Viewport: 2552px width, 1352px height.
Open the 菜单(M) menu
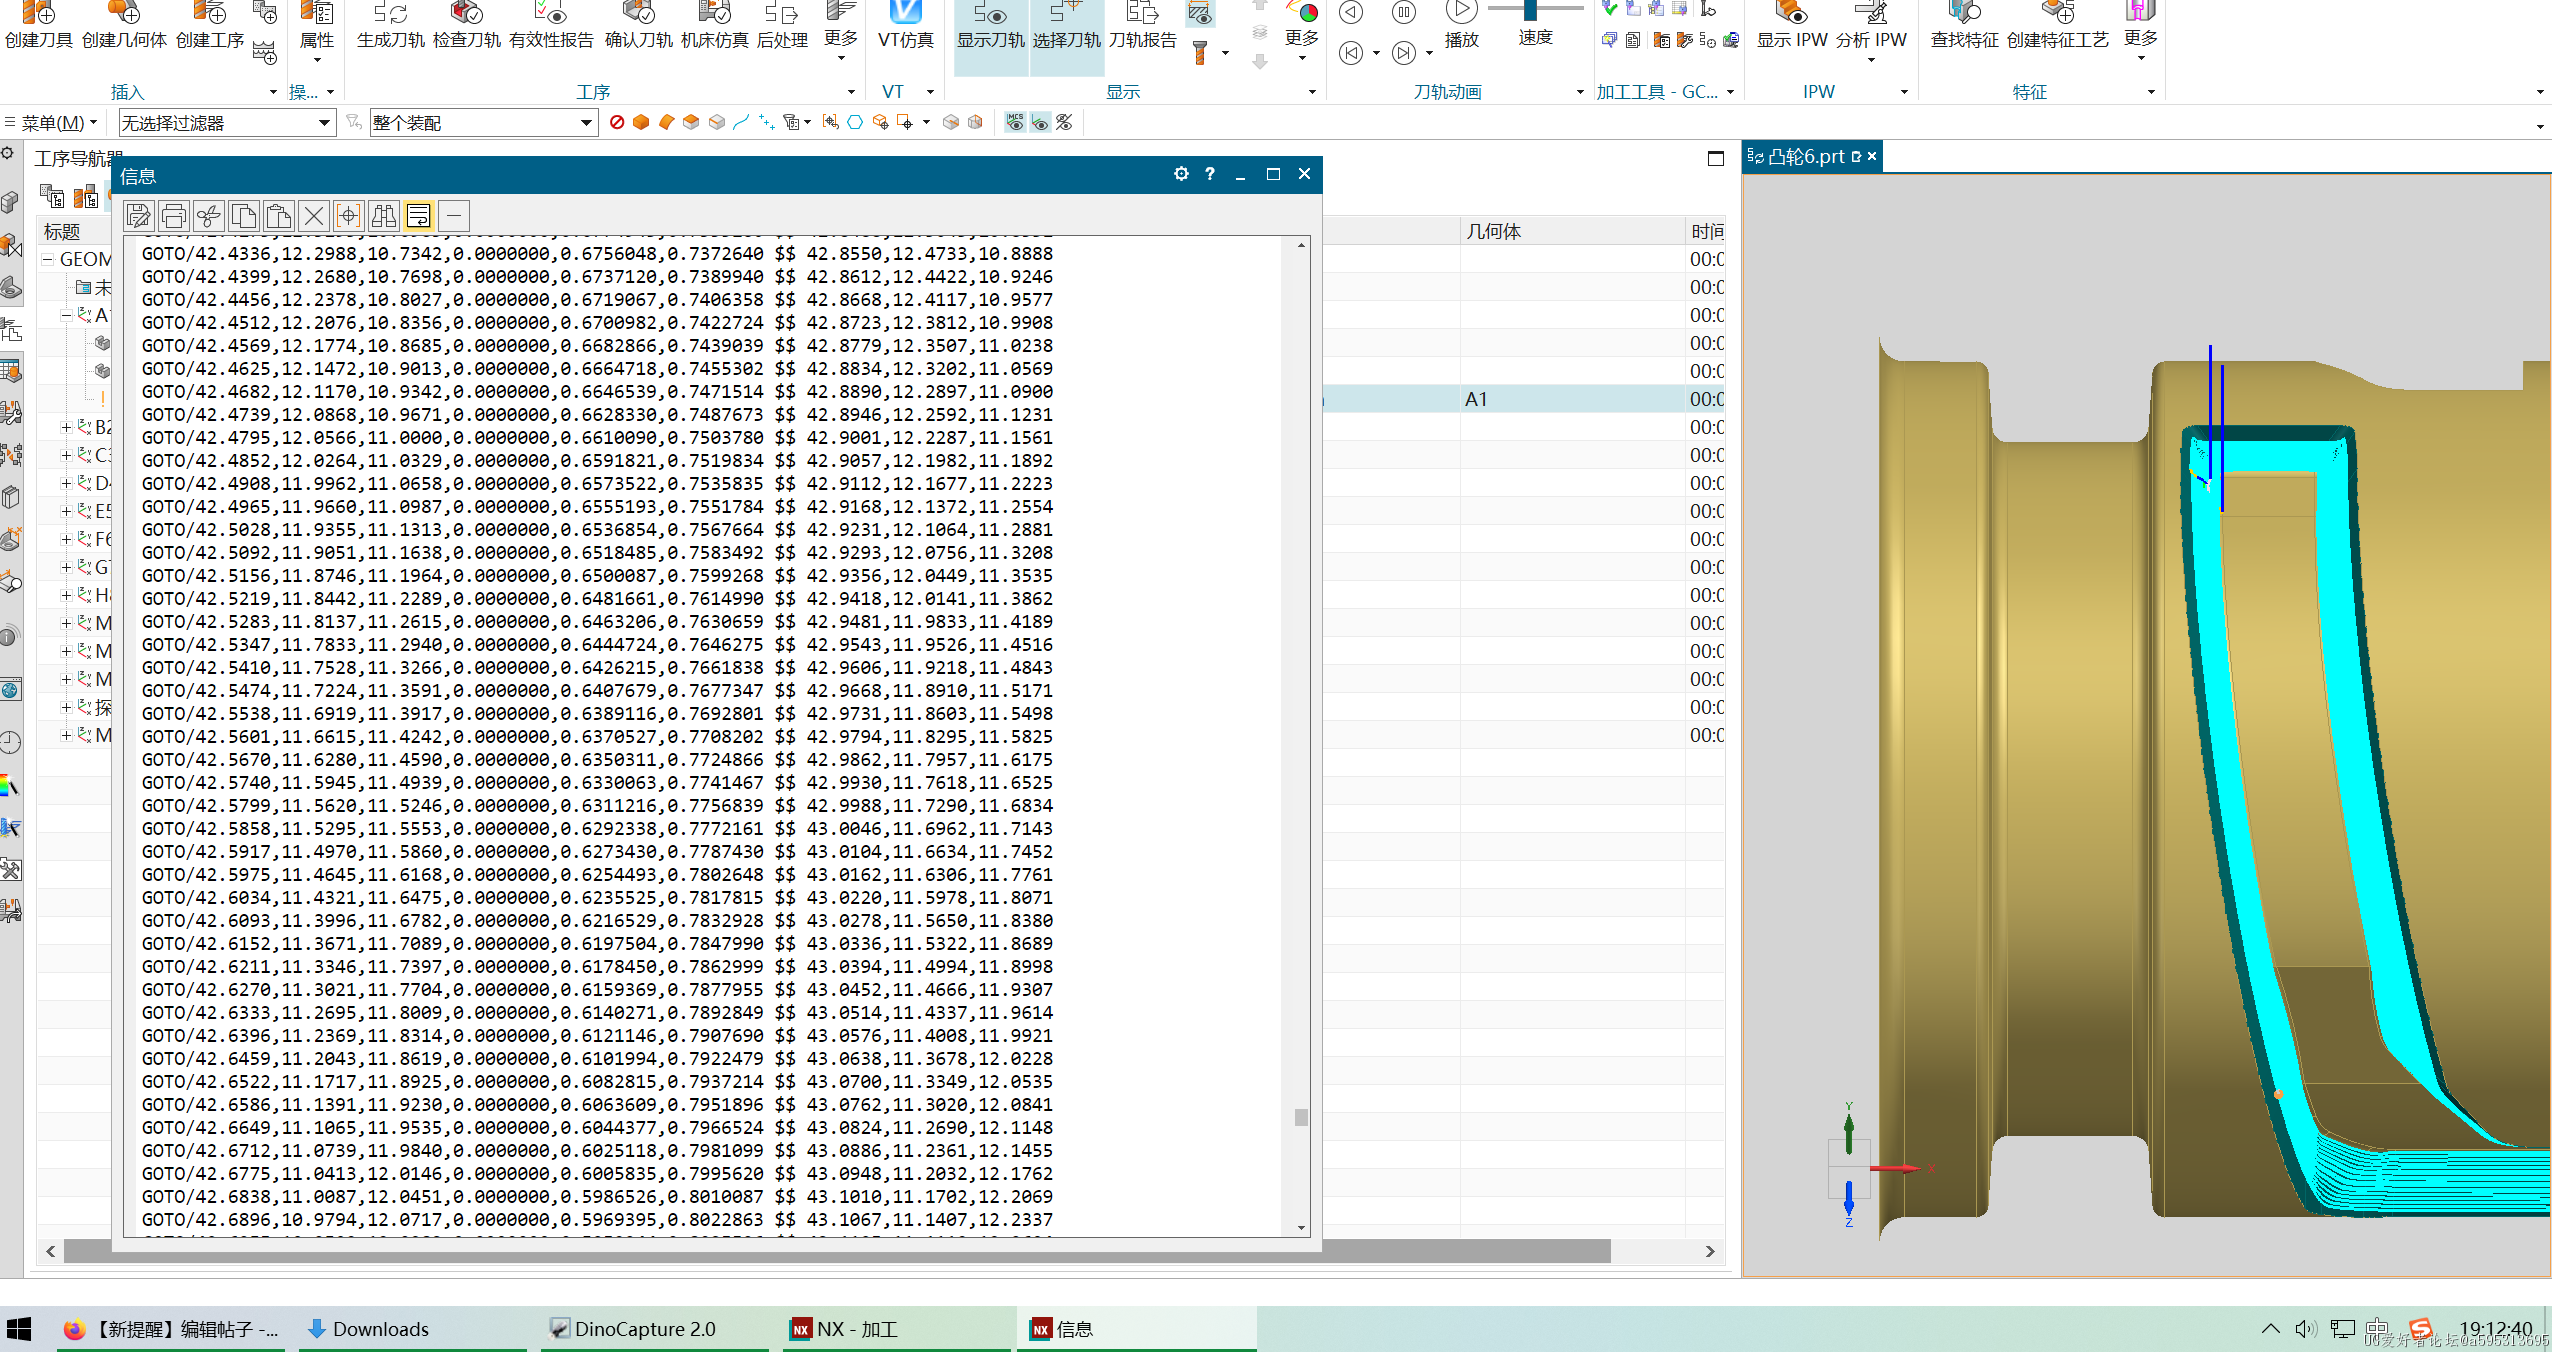click(52, 123)
